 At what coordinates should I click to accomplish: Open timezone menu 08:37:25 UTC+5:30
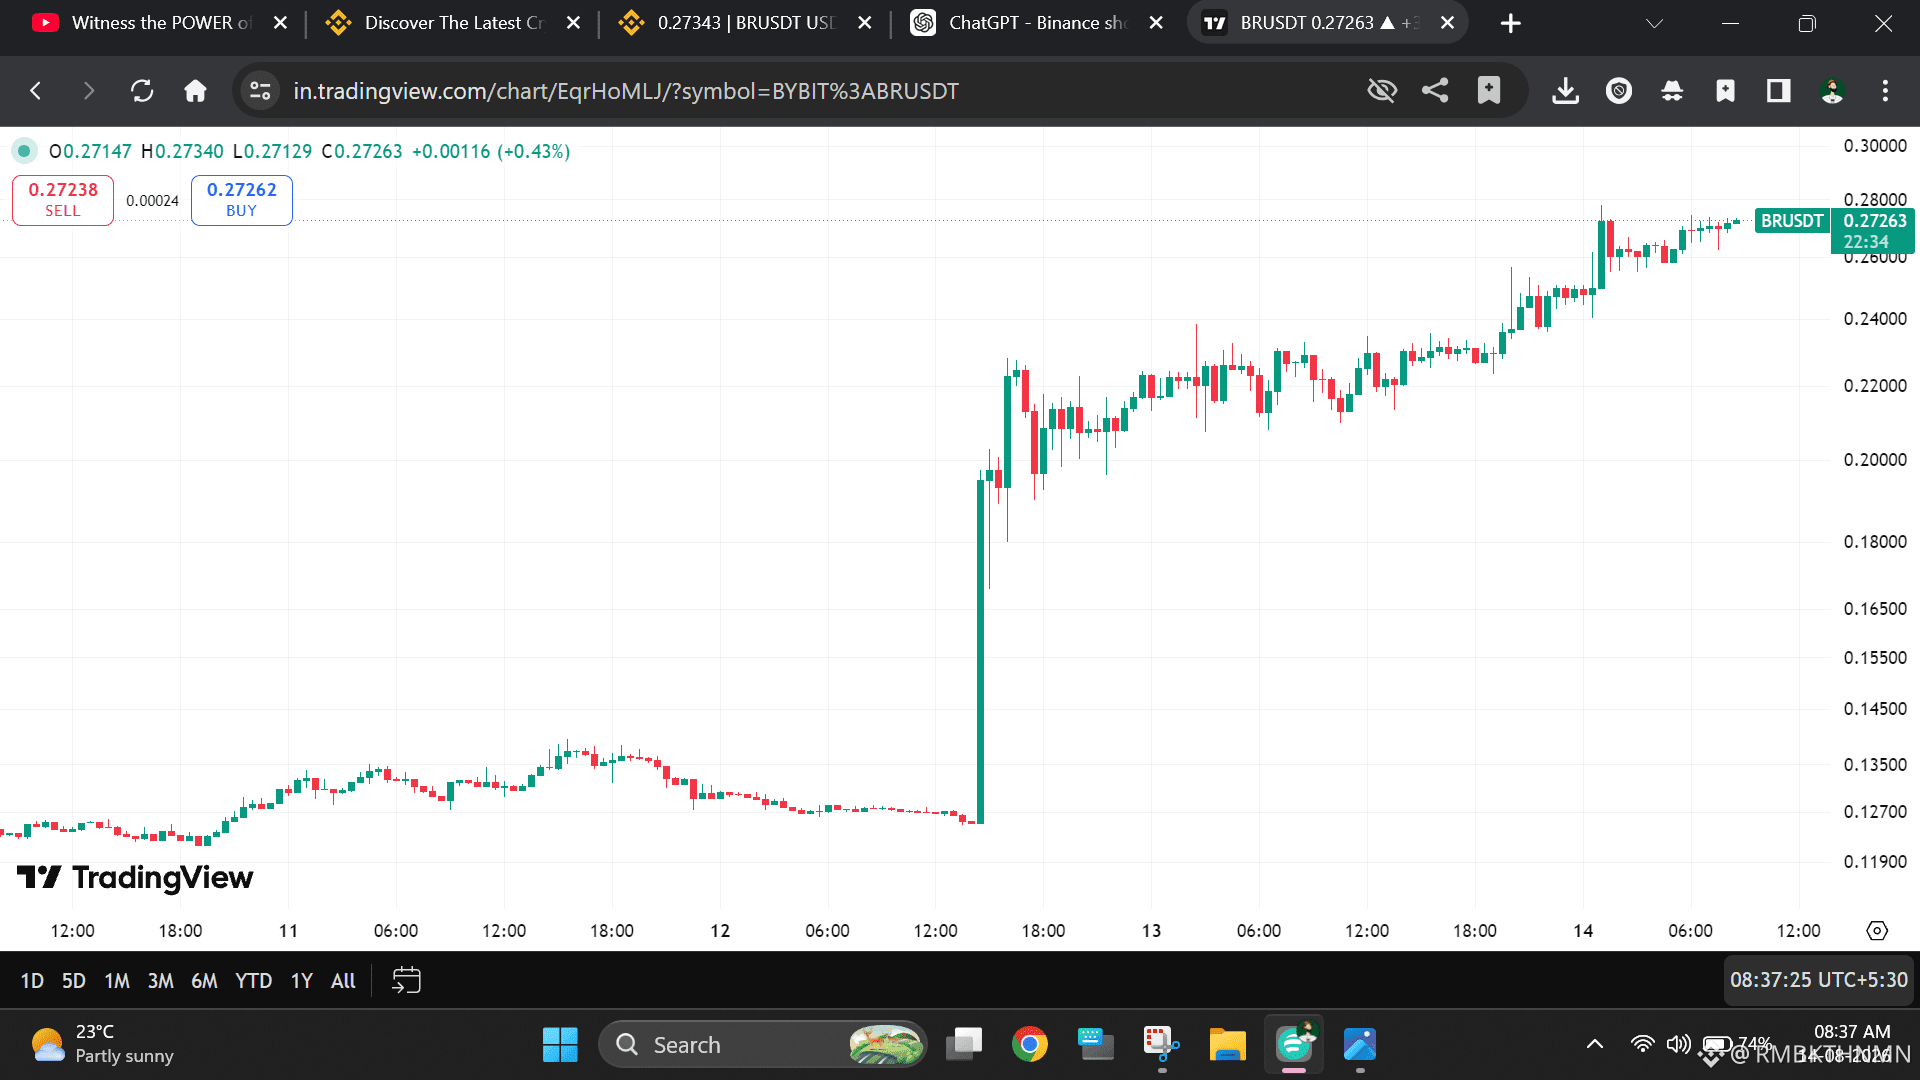(1819, 980)
